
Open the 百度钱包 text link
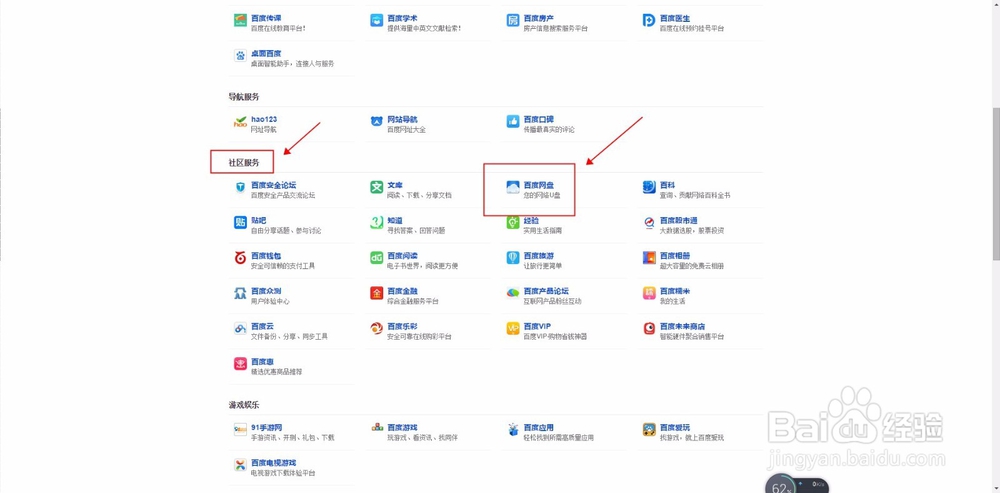tap(266, 256)
